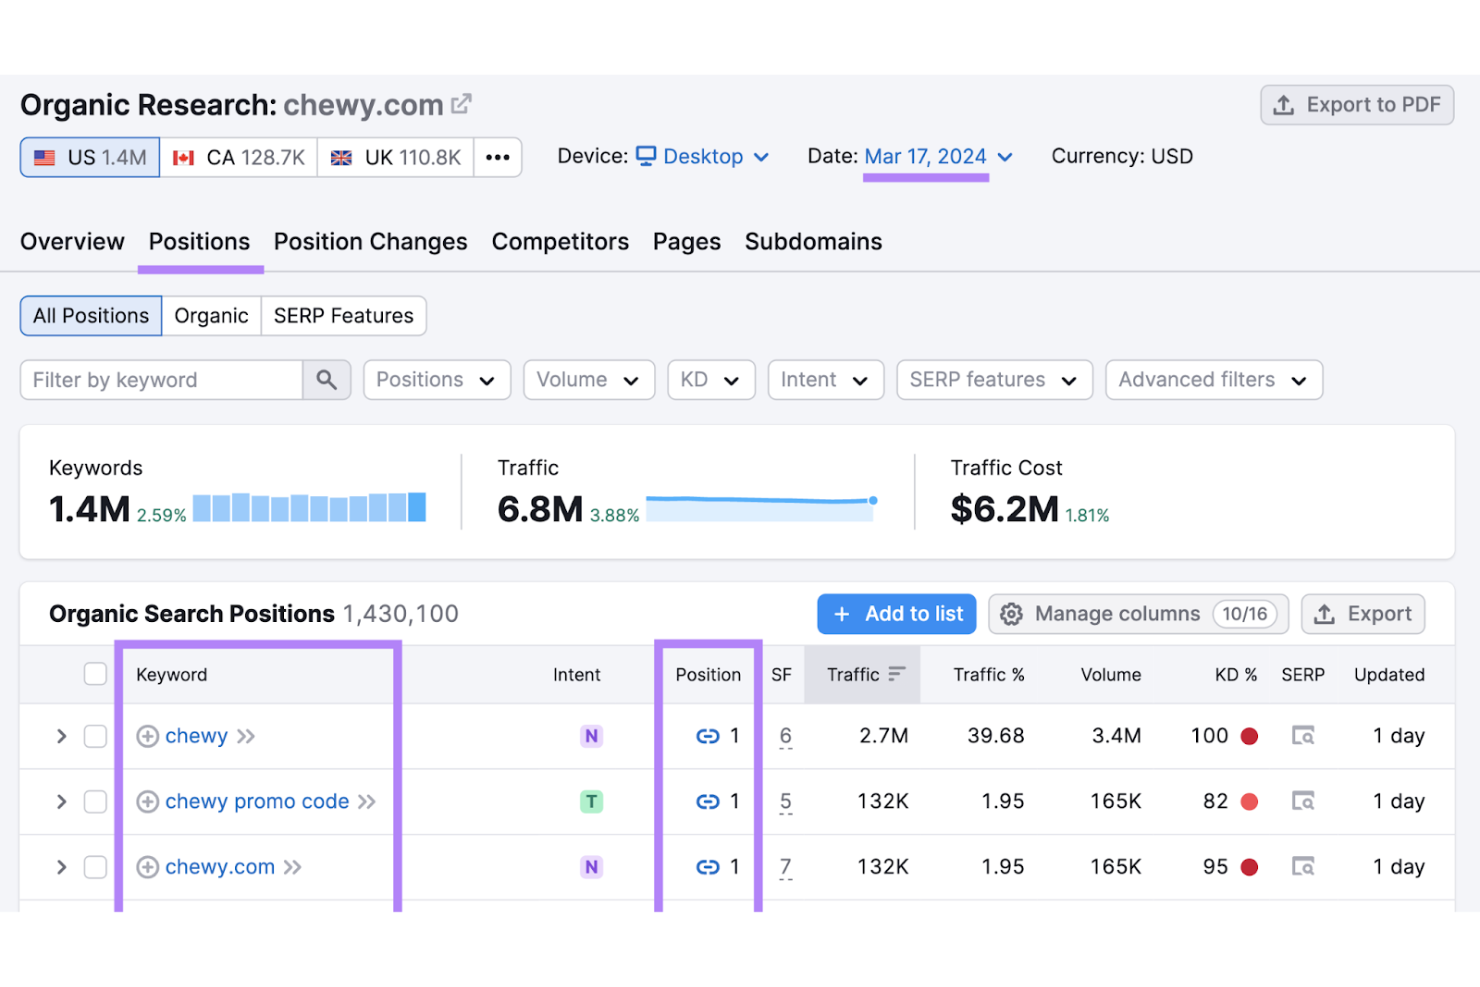This screenshot has height=987, width=1480.
Task: Open the chewy promo code keyword link
Action: 257,802
